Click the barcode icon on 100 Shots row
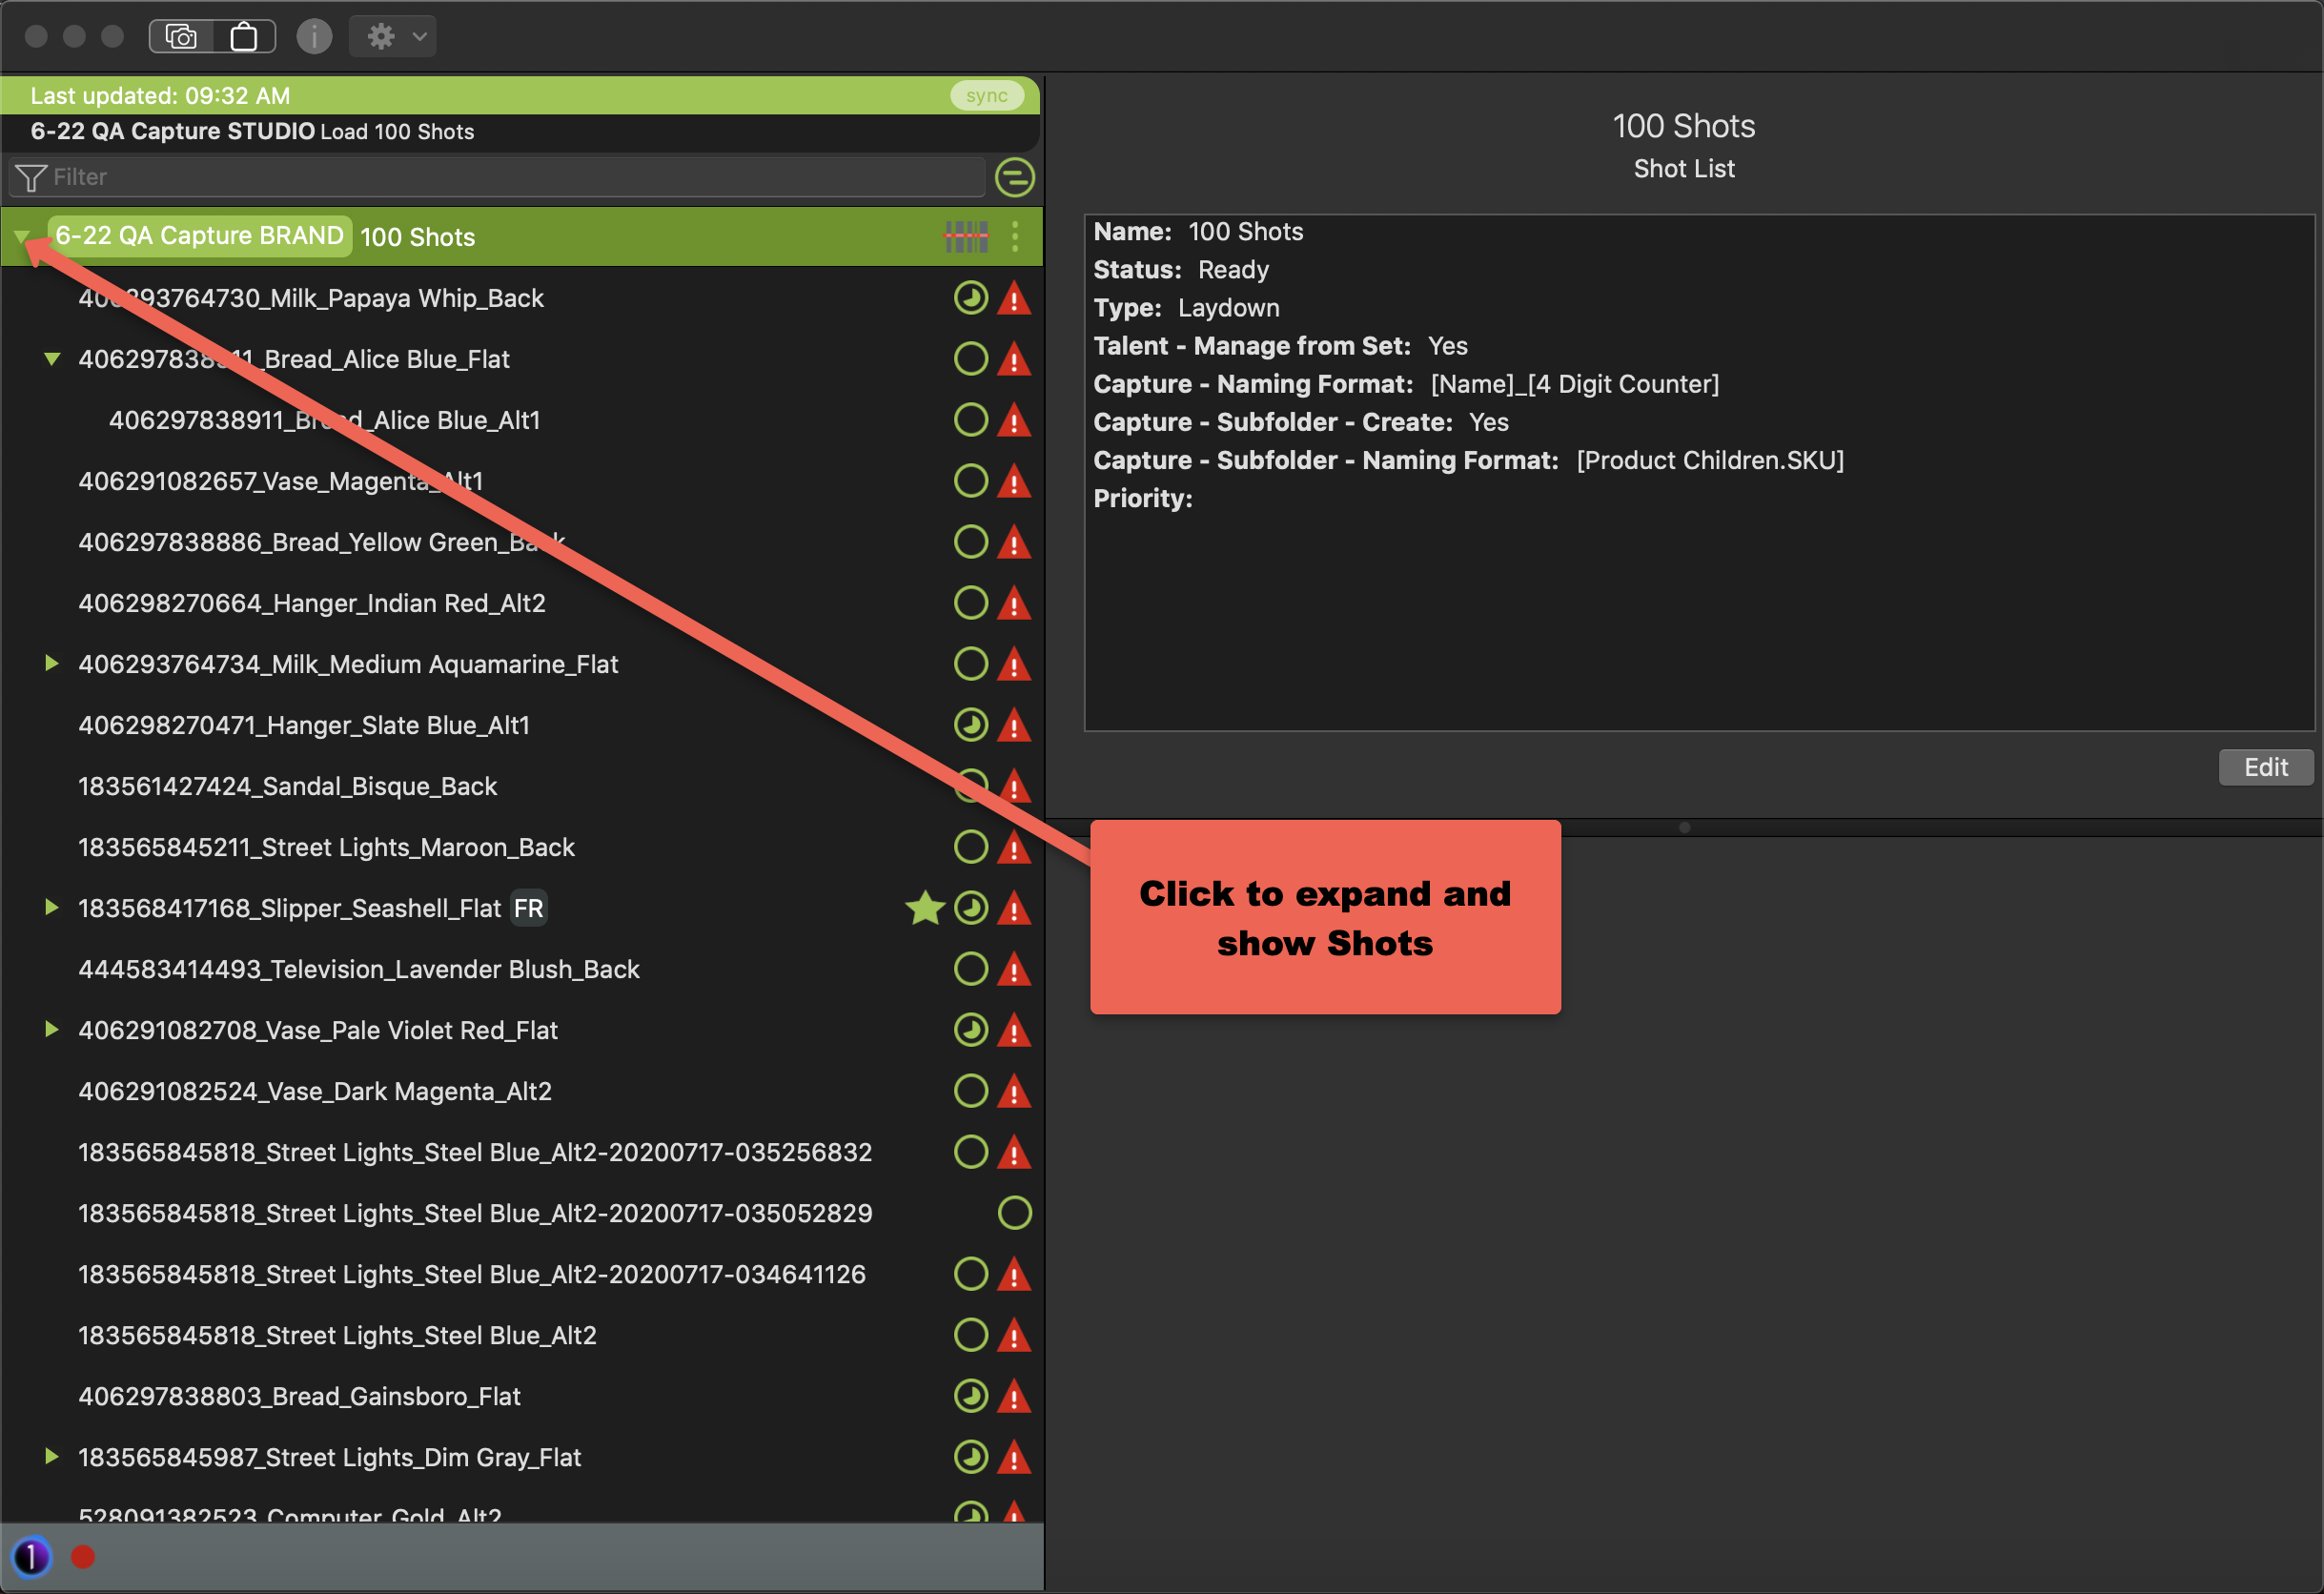Screen dimensions: 2324x1594 966,237
